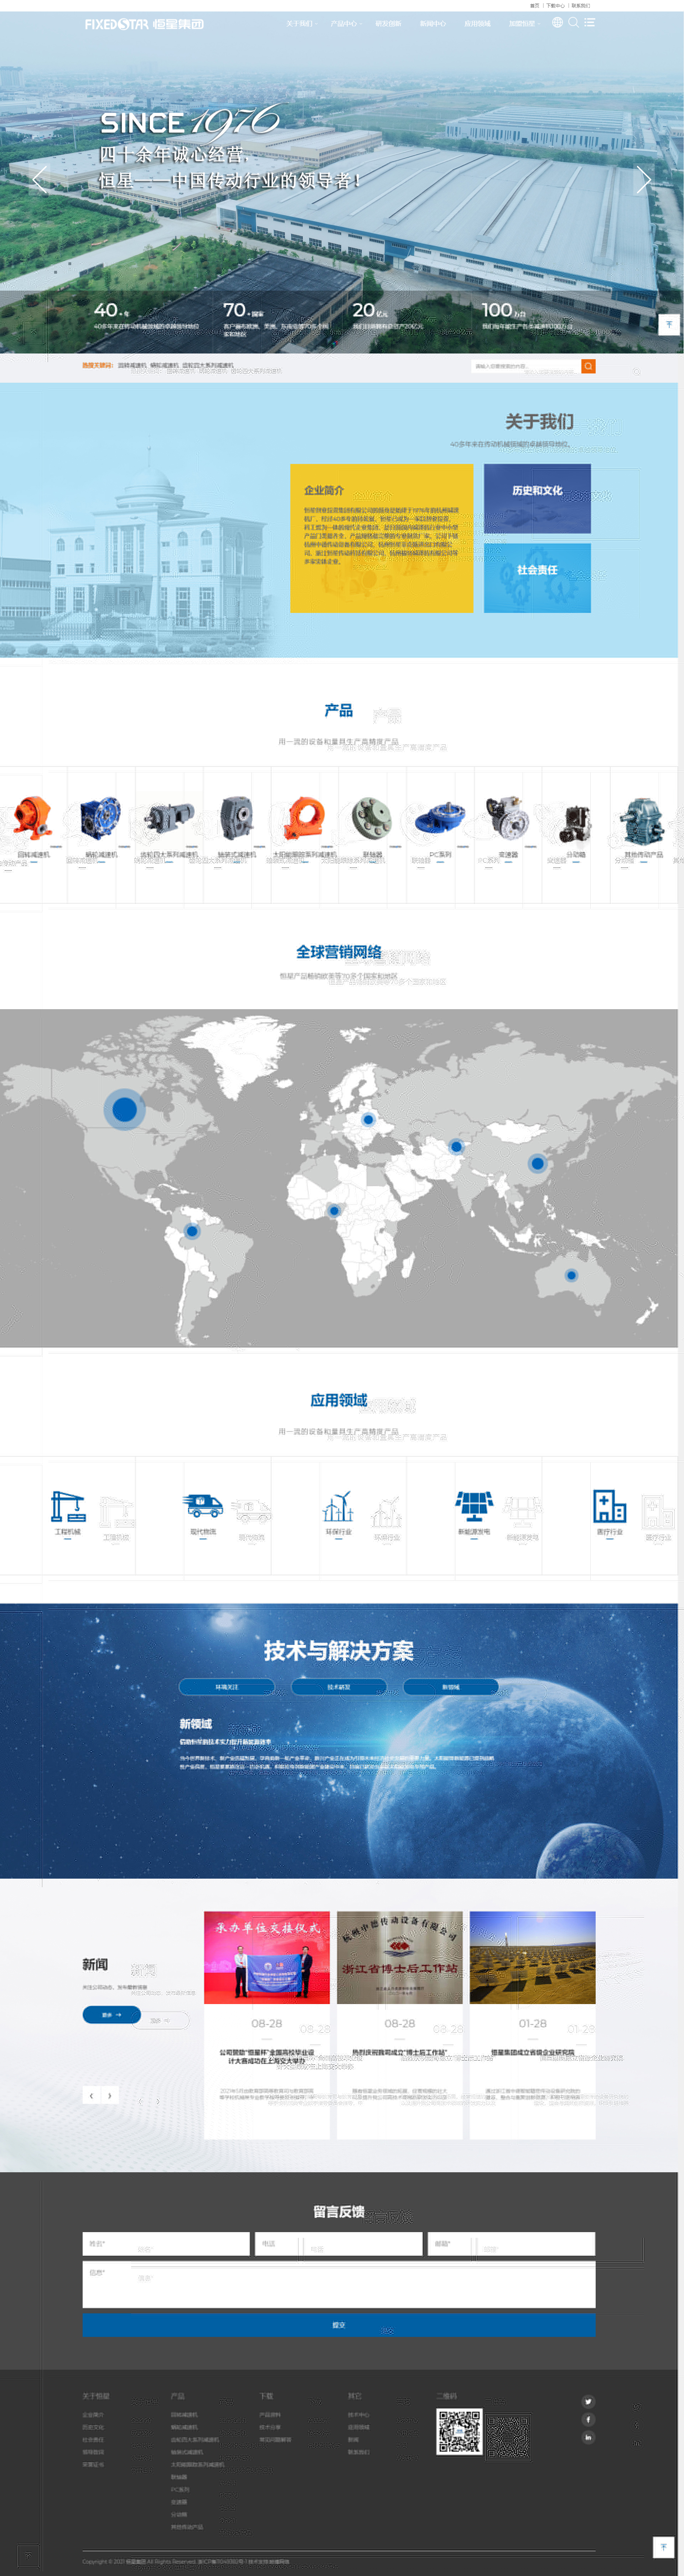
Task: Click the orange search button icon
Action: click(x=588, y=366)
